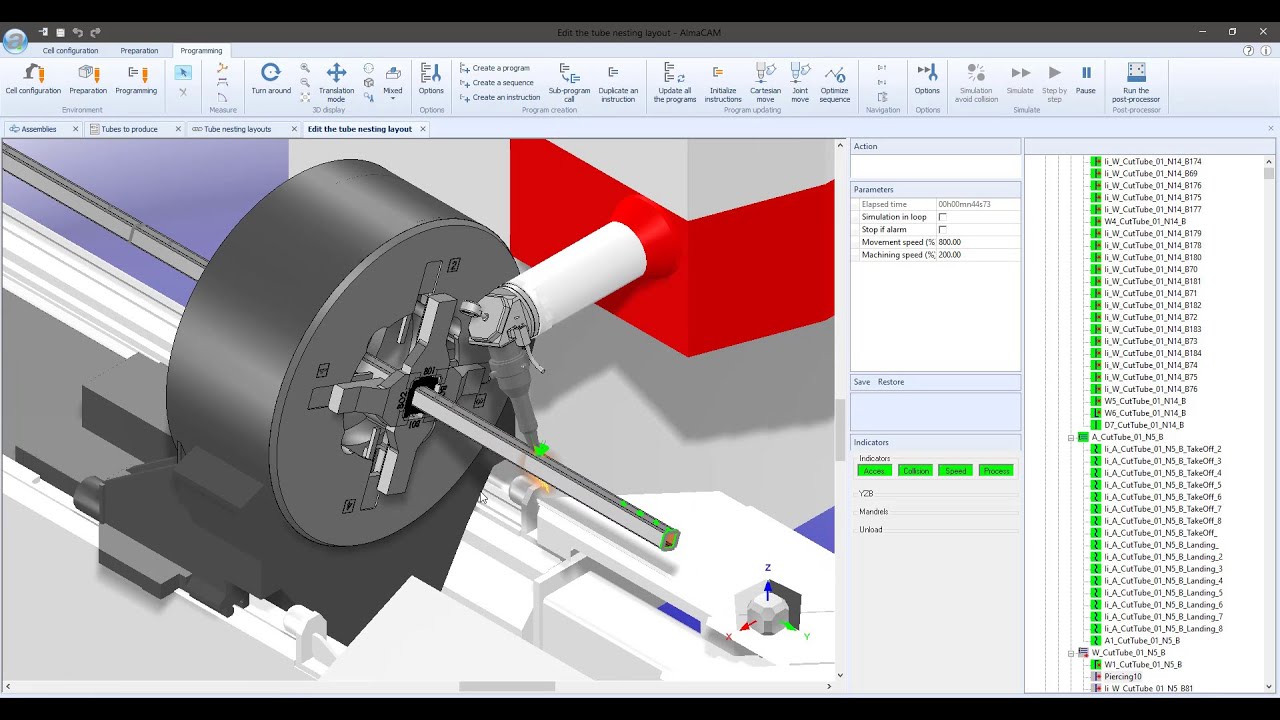Click the AlmaCAM application logo button
This screenshot has height=720, width=1280.
coord(15,40)
